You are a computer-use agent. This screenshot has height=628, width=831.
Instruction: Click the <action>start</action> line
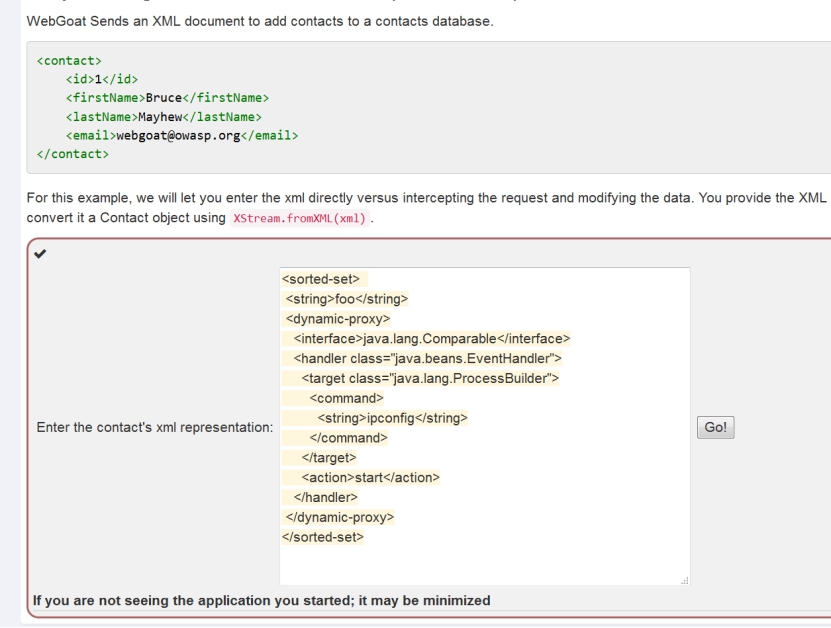370,477
